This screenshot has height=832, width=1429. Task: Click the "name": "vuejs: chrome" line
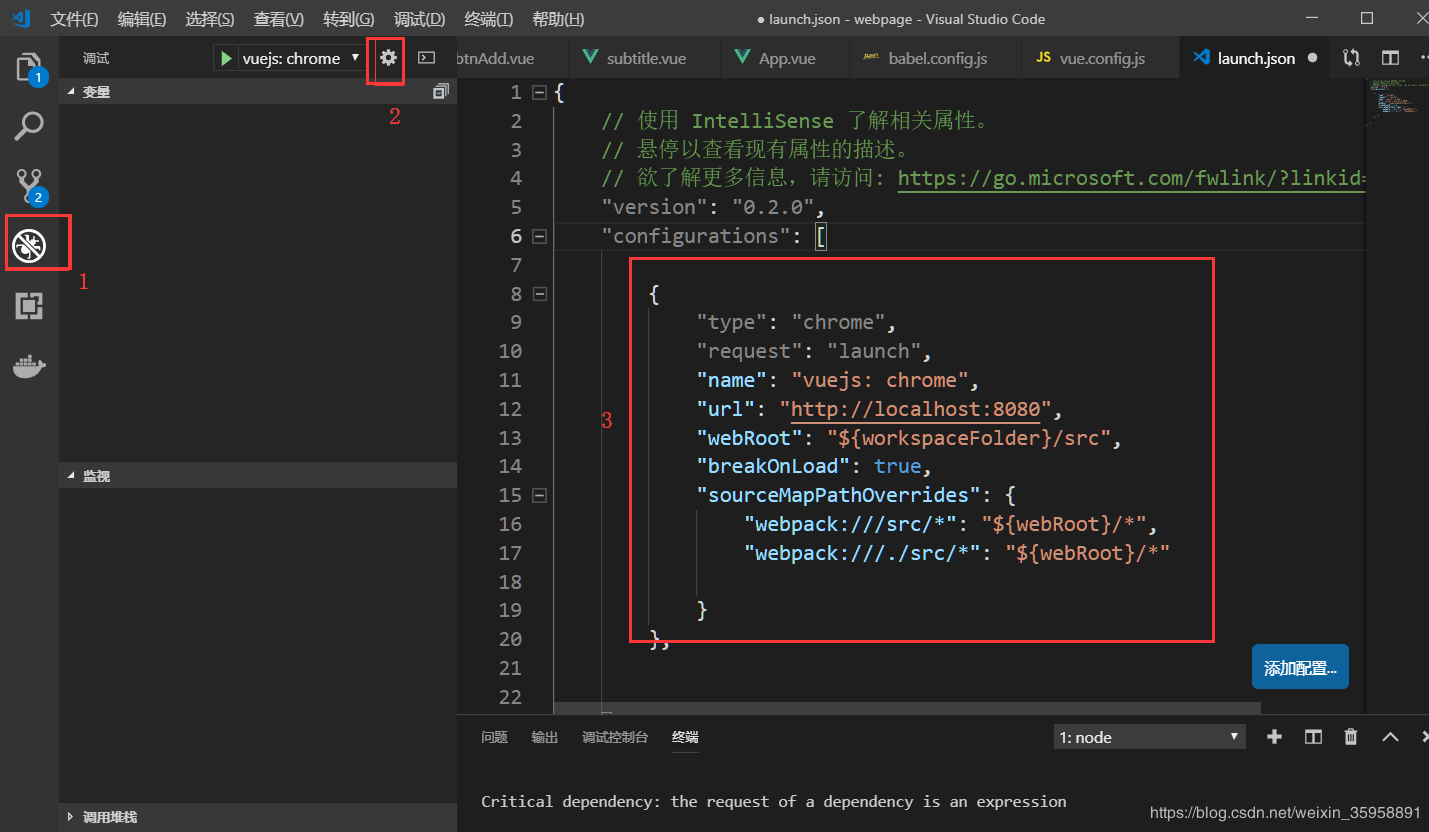(x=838, y=380)
